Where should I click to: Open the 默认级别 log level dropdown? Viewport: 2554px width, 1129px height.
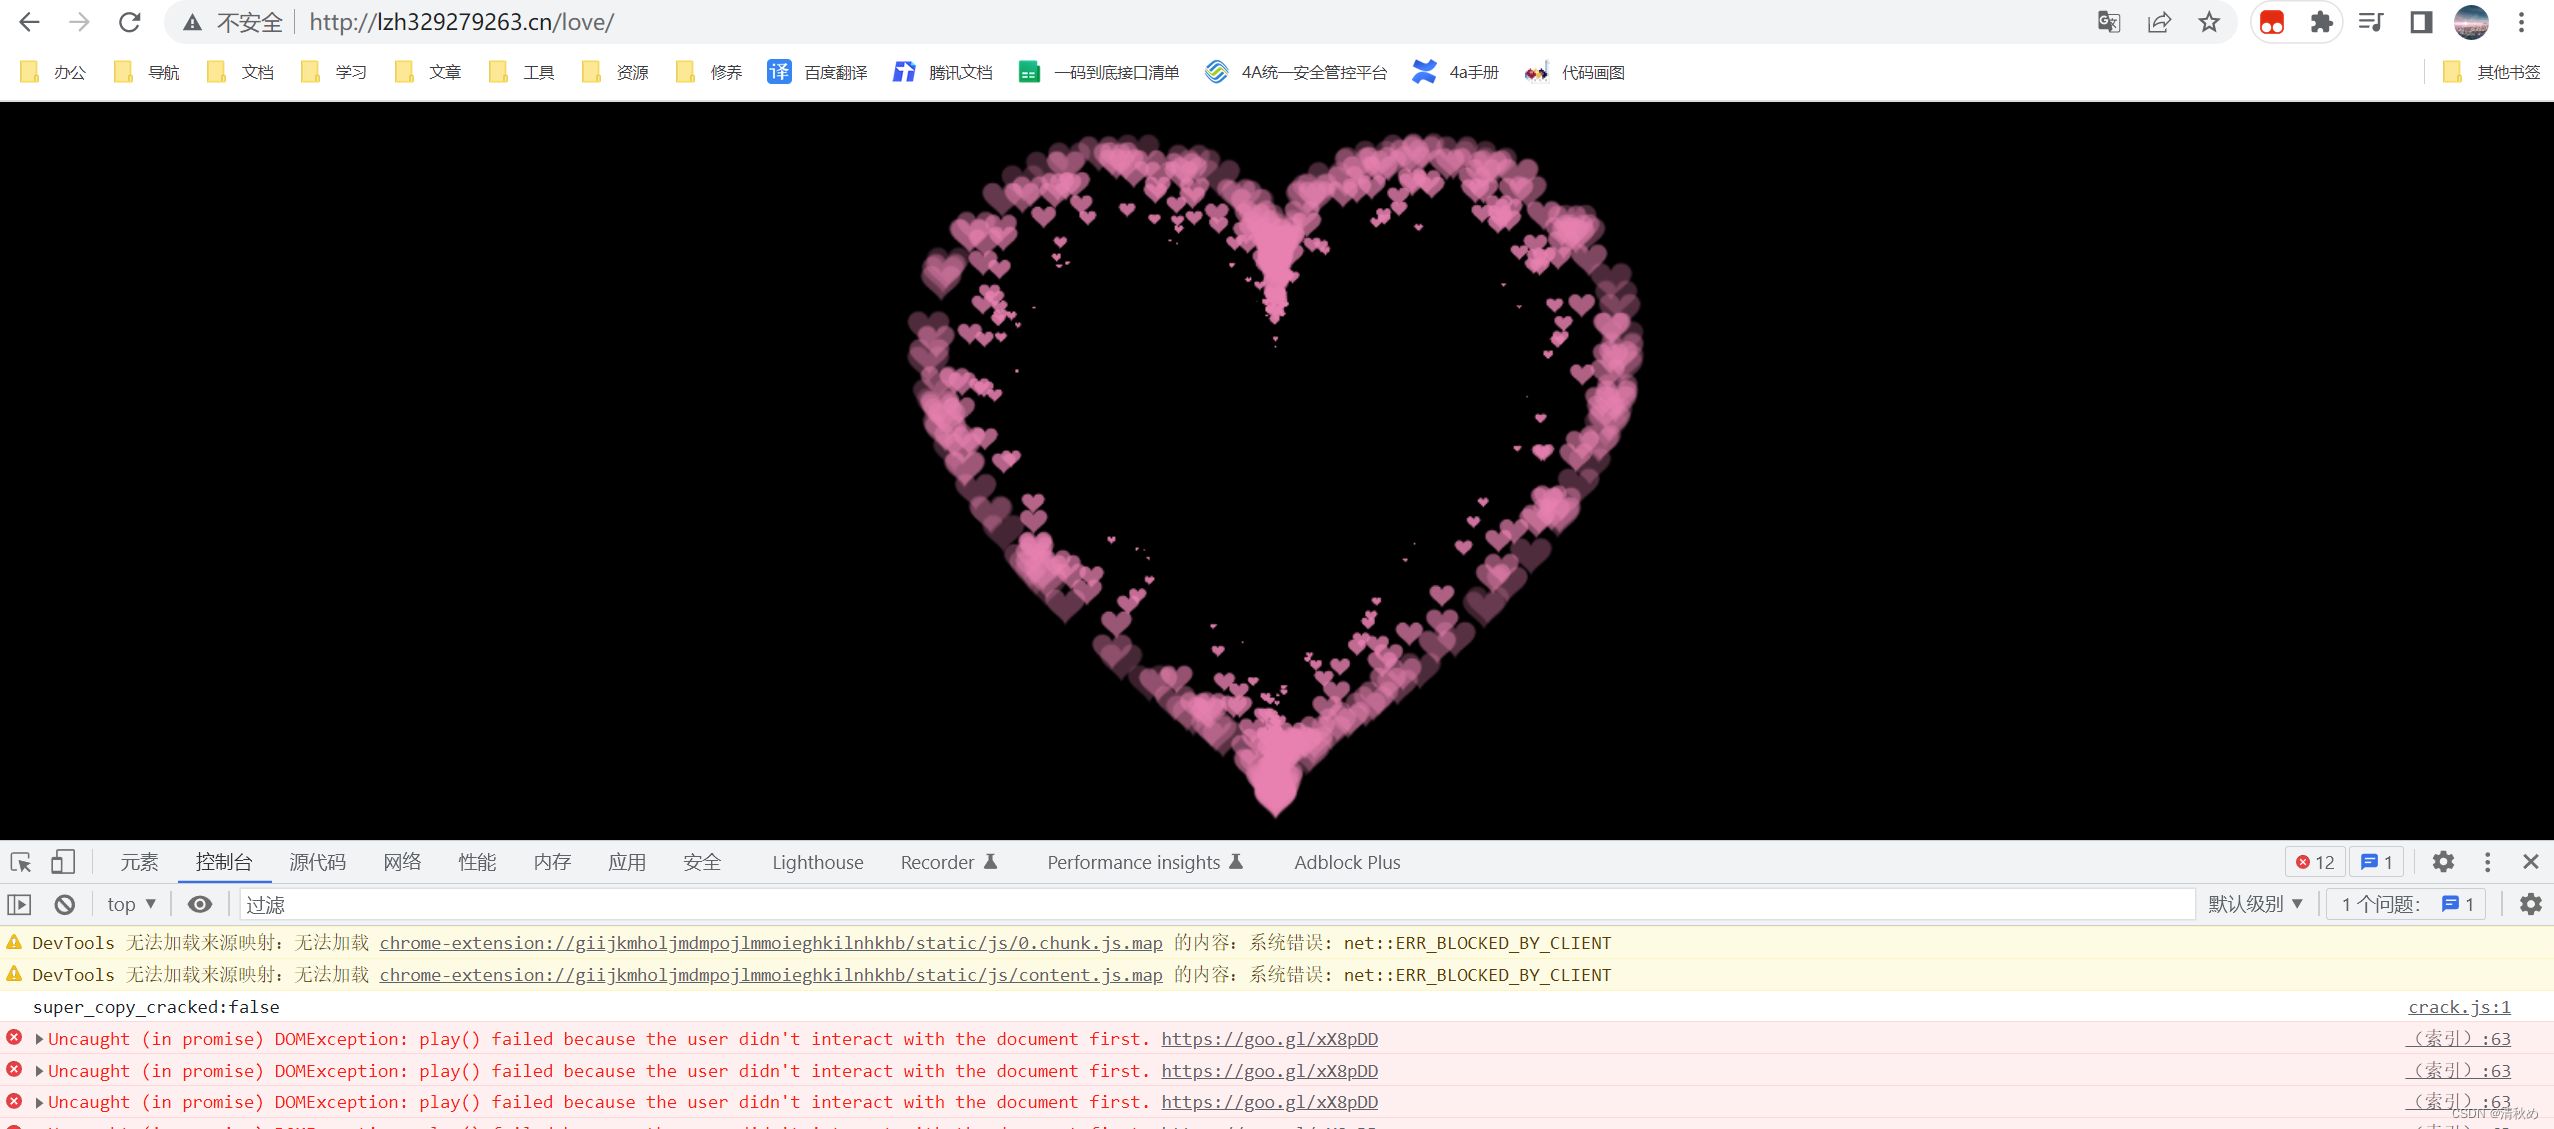pos(2256,905)
